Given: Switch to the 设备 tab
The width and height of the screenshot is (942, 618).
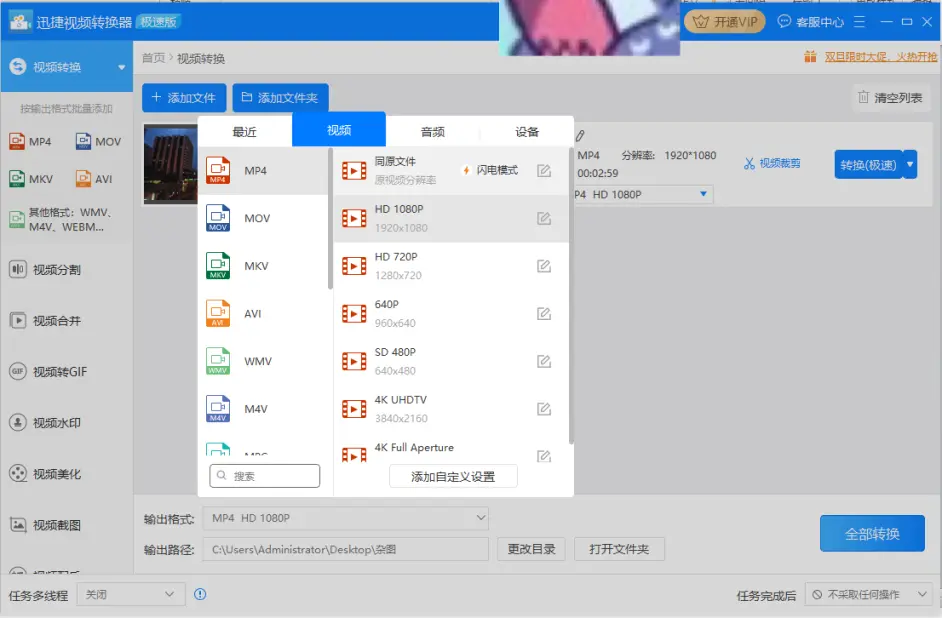Looking at the screenshot, I should [x=527, y=132].
